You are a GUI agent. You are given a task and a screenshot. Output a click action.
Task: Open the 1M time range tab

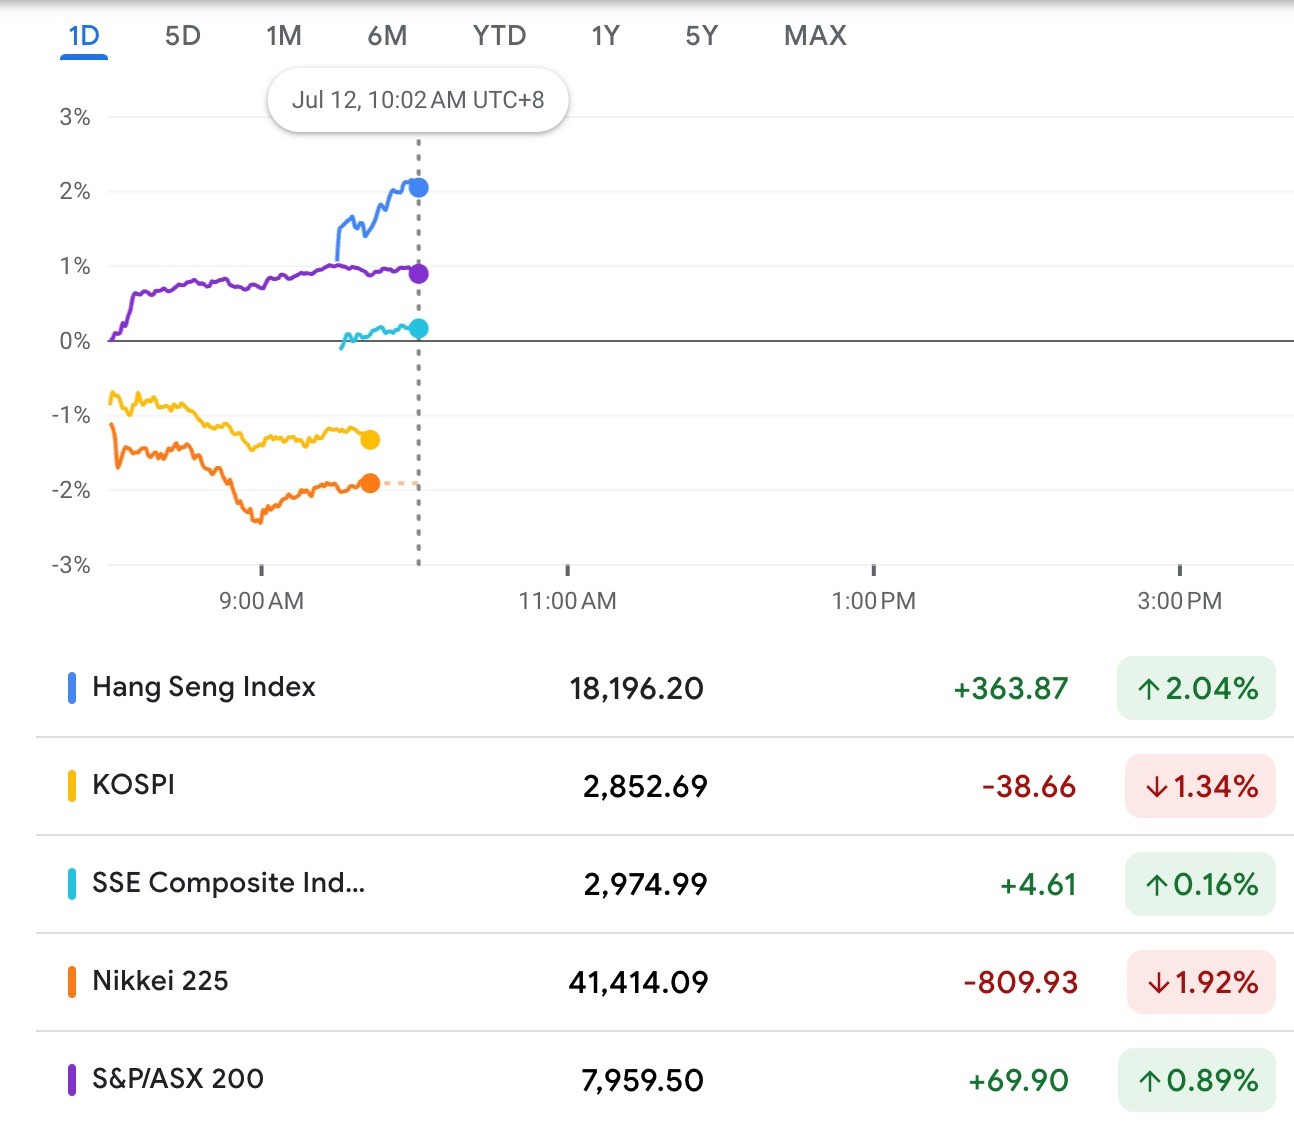coord(284,36)
